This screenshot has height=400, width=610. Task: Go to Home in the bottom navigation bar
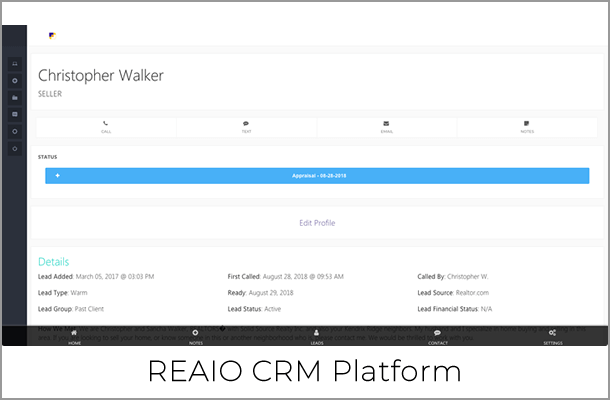point(74,337)
